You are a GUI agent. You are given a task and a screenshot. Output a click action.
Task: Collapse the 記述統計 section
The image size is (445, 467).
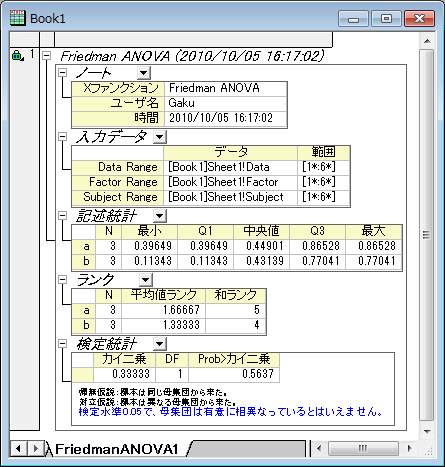62,216
